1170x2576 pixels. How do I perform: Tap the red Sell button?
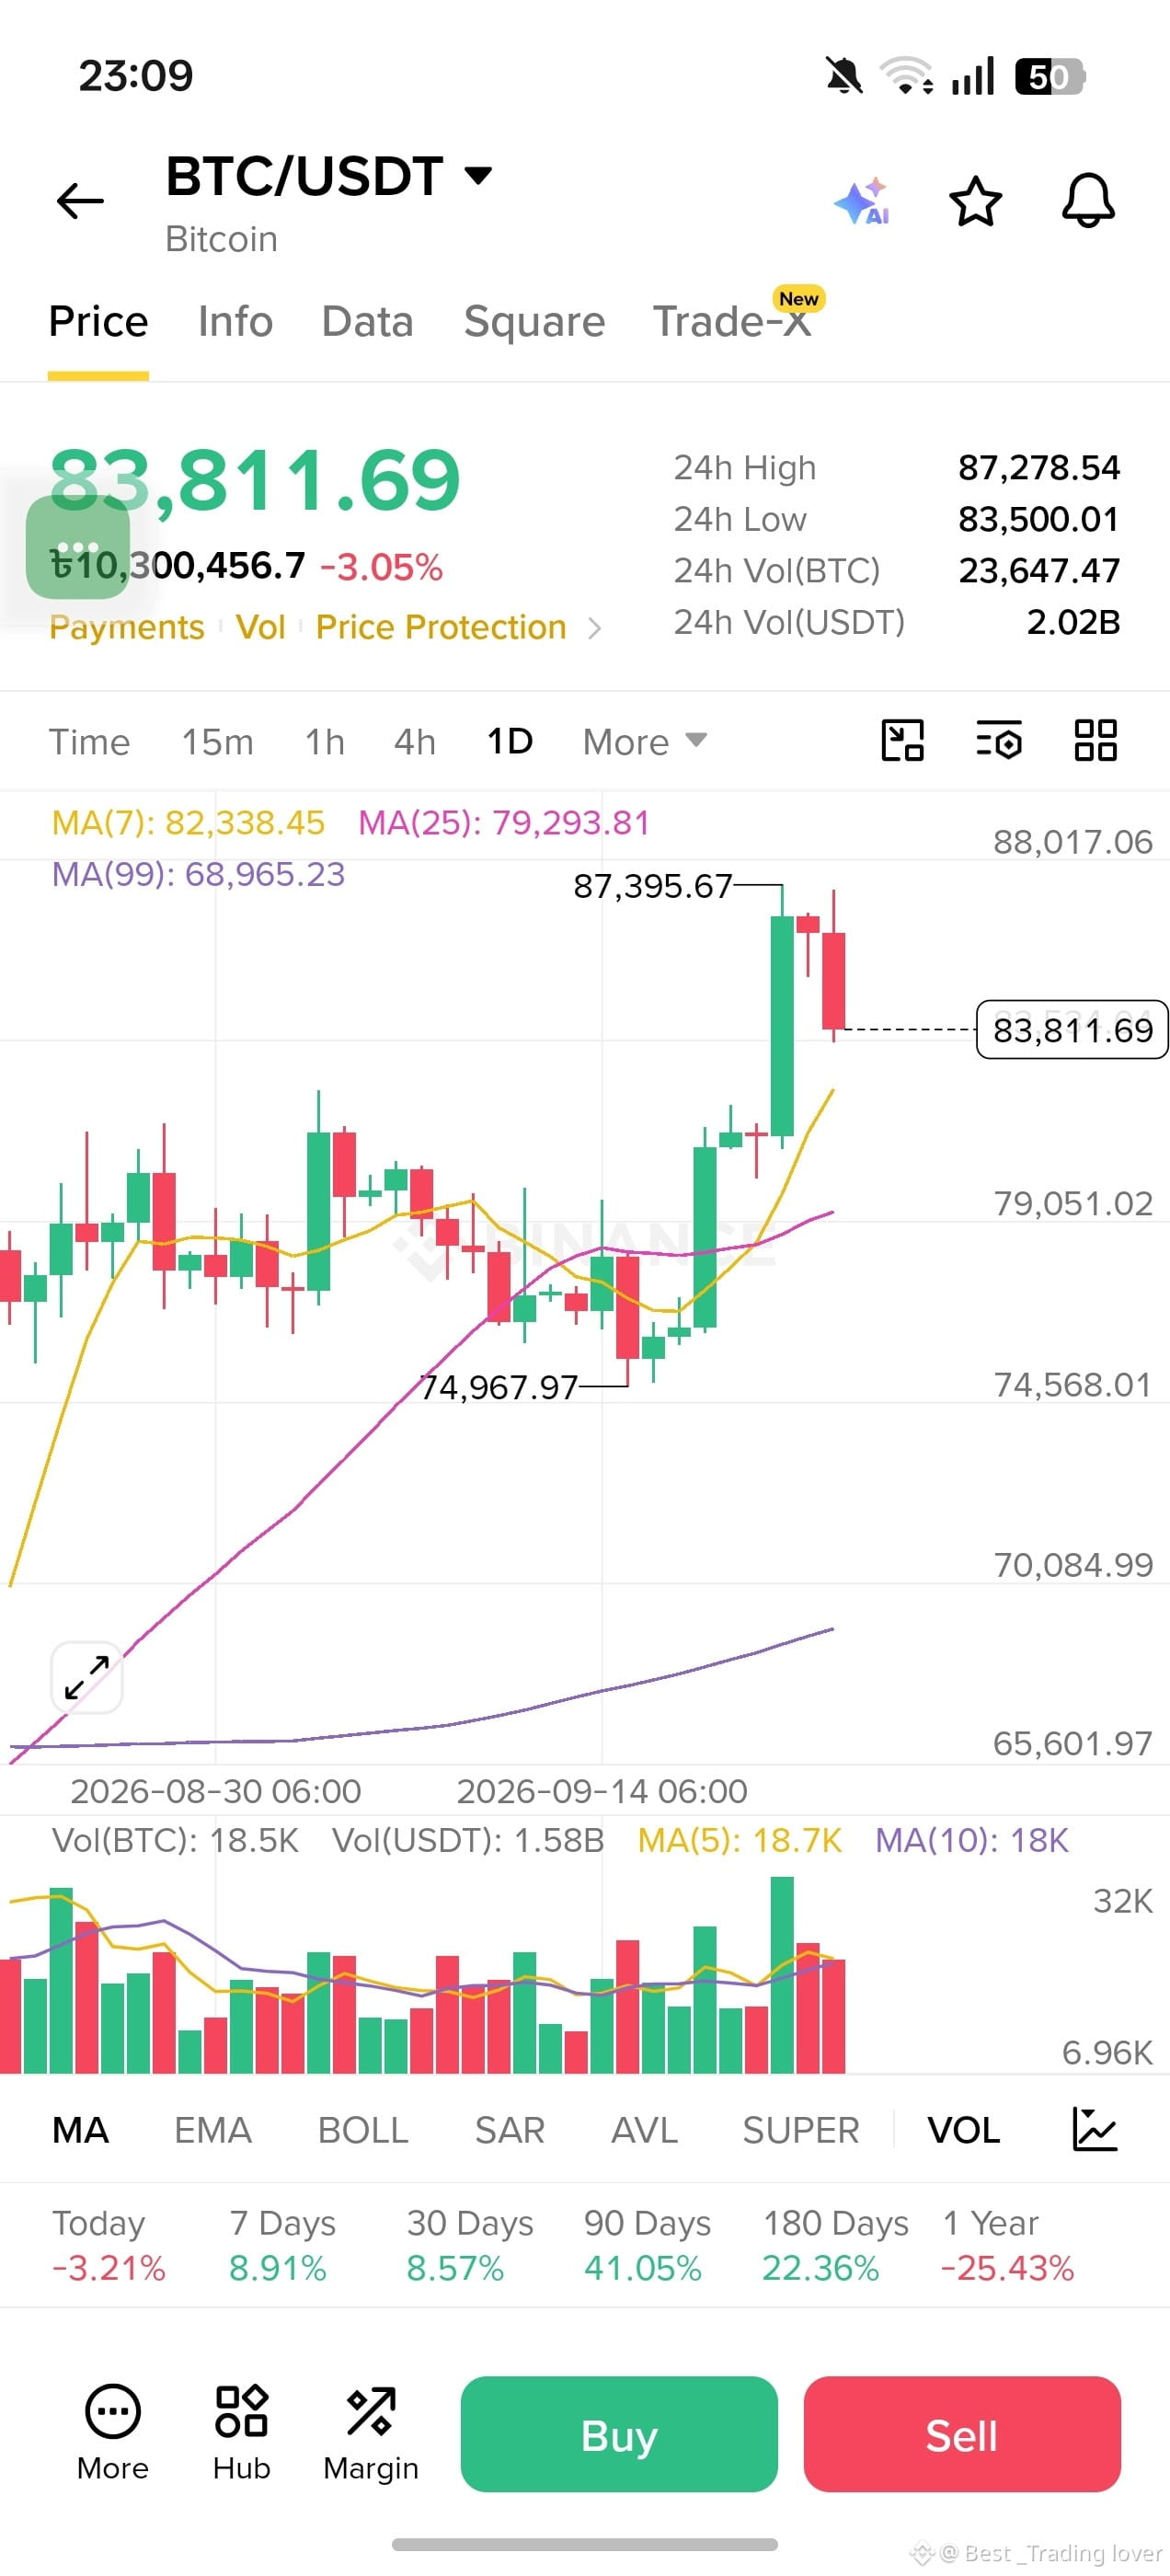962,2435
